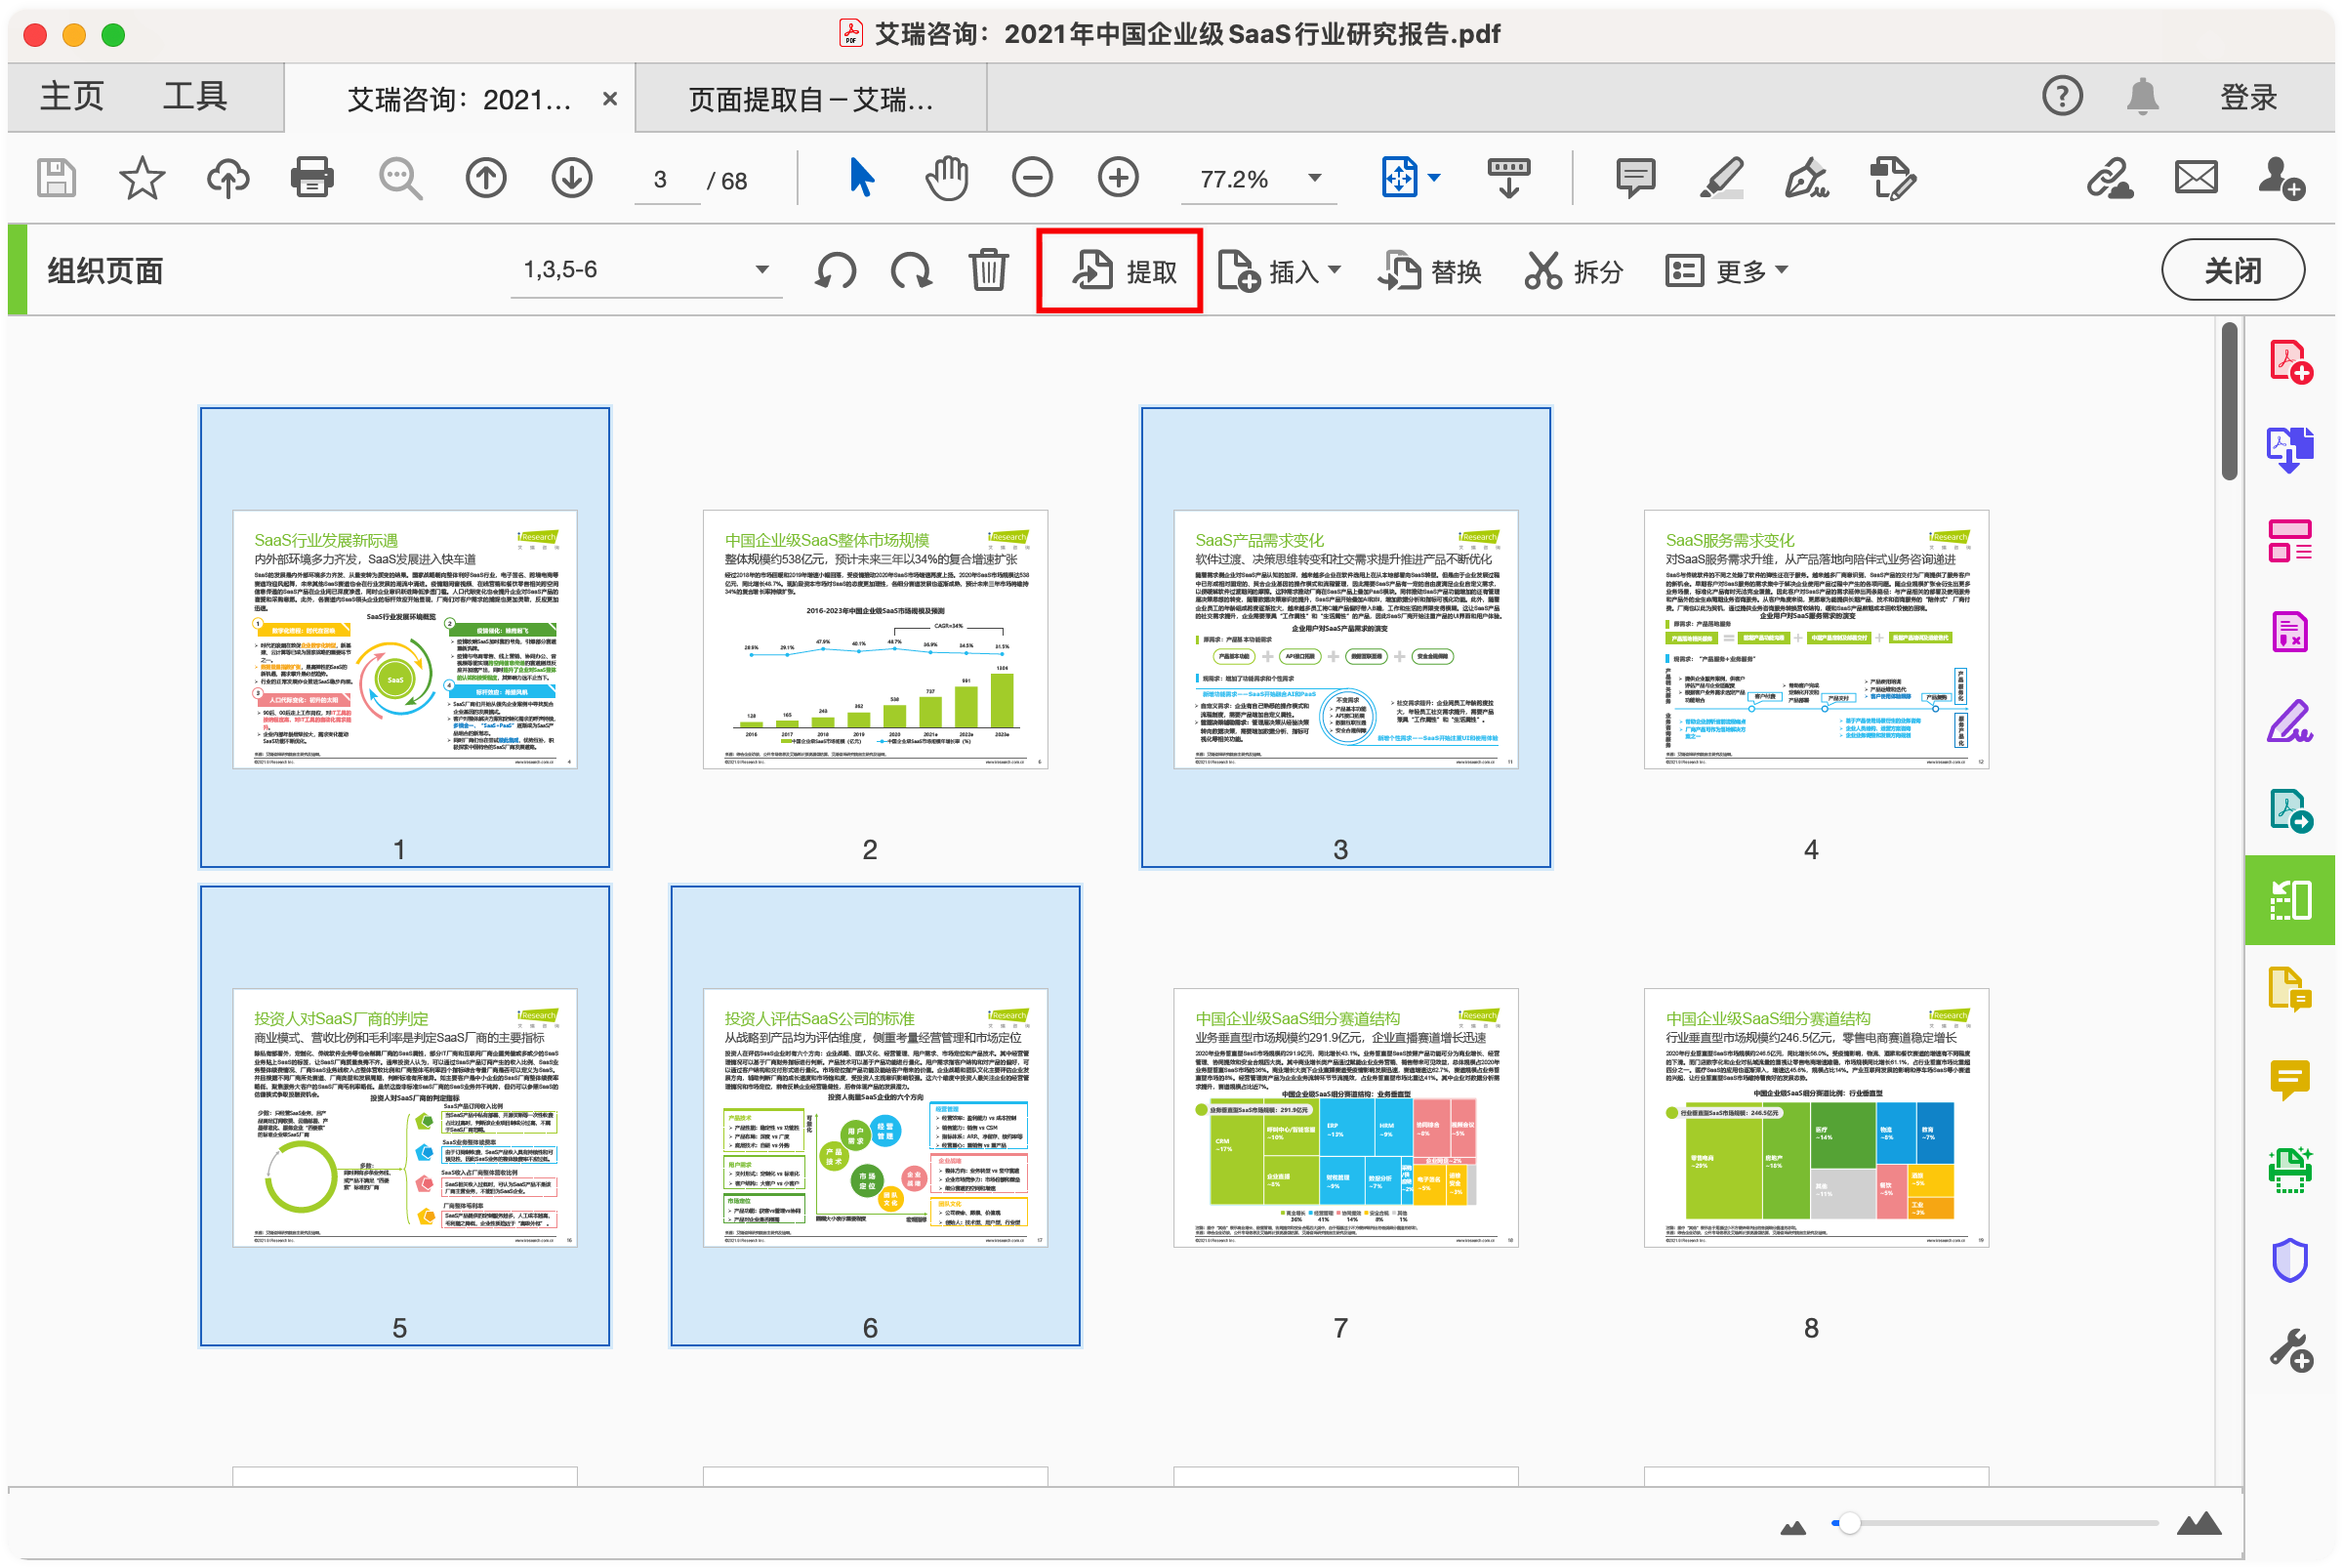Click the 关闭 button

point(2232,270)
